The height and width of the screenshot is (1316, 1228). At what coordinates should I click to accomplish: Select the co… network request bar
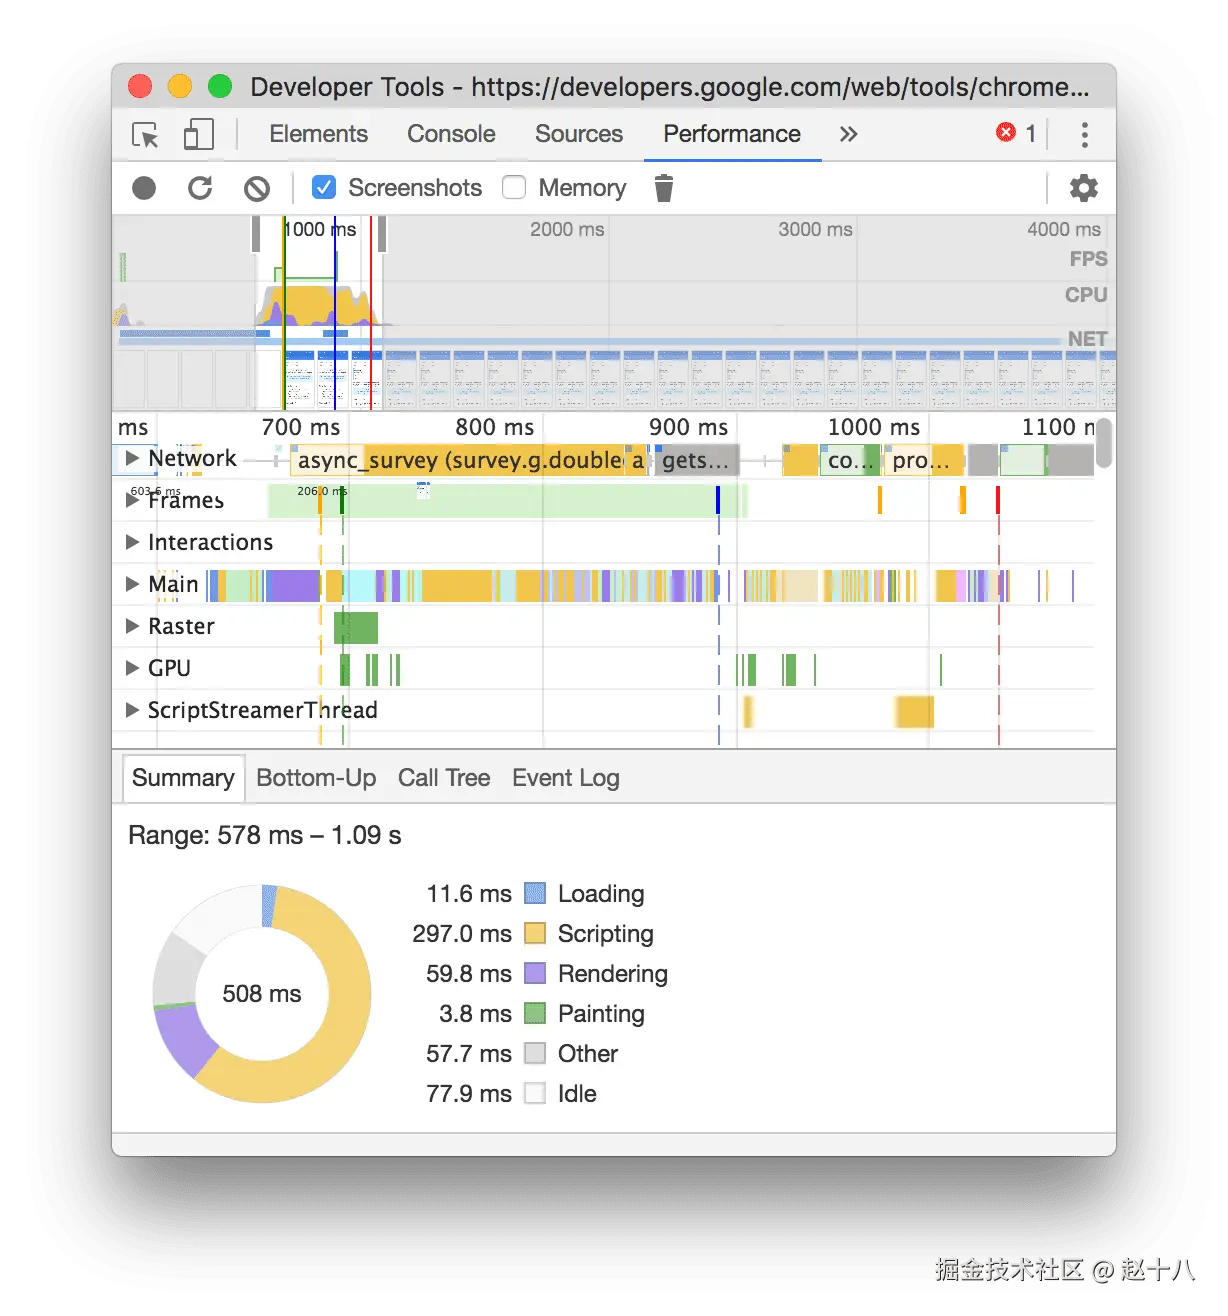tap(850, 460)
